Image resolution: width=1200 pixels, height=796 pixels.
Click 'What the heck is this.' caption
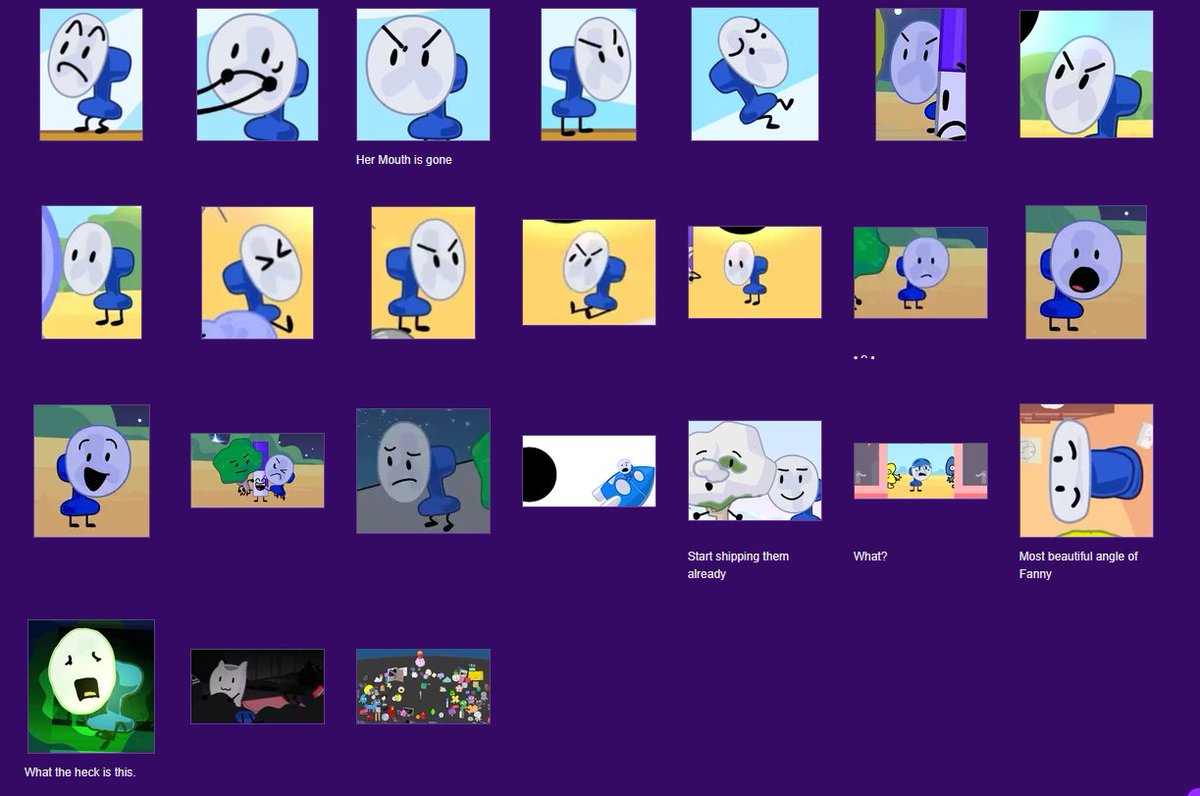(x=80, y=772)
